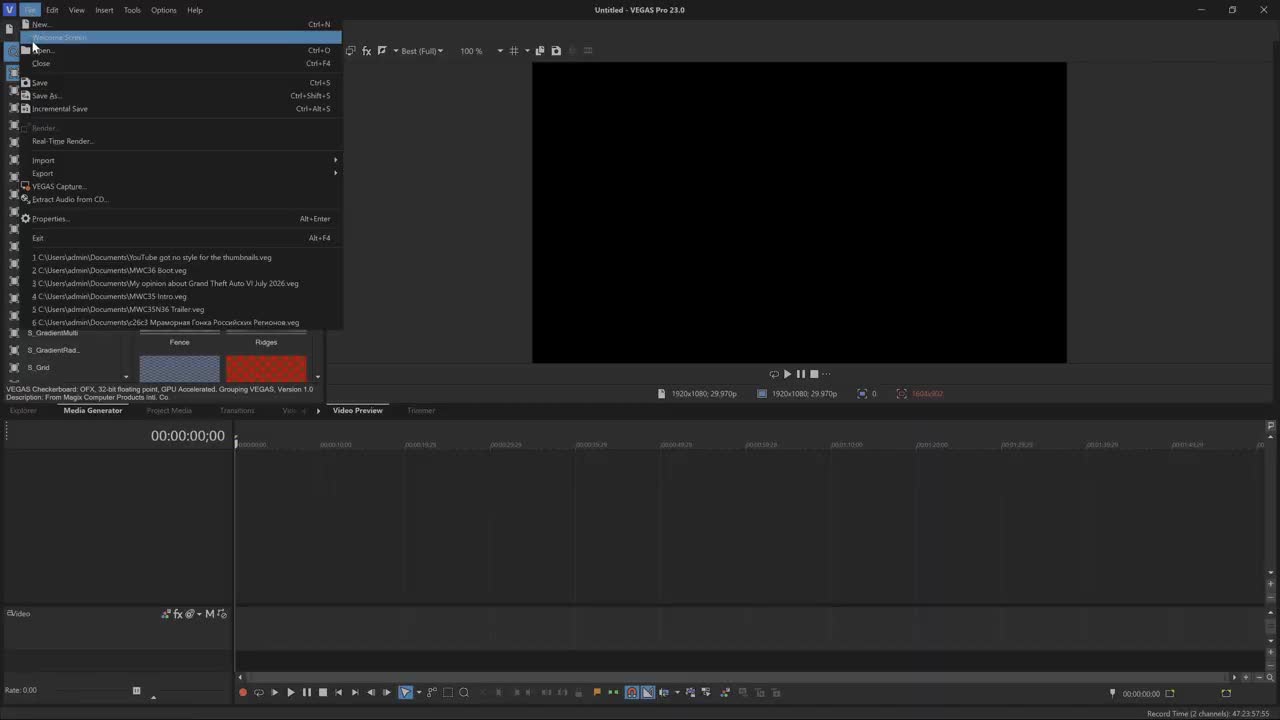Select S_Grid in the generator list
This screenshot has height=720, width=1280.
click(38, 368)
